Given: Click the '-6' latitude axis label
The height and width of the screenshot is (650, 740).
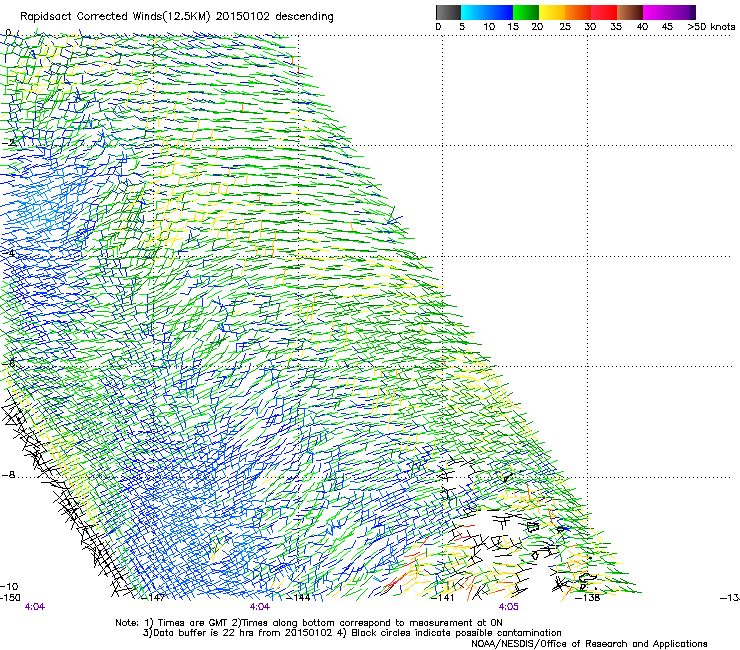Looking at the screenshot, I should point(8,363).
